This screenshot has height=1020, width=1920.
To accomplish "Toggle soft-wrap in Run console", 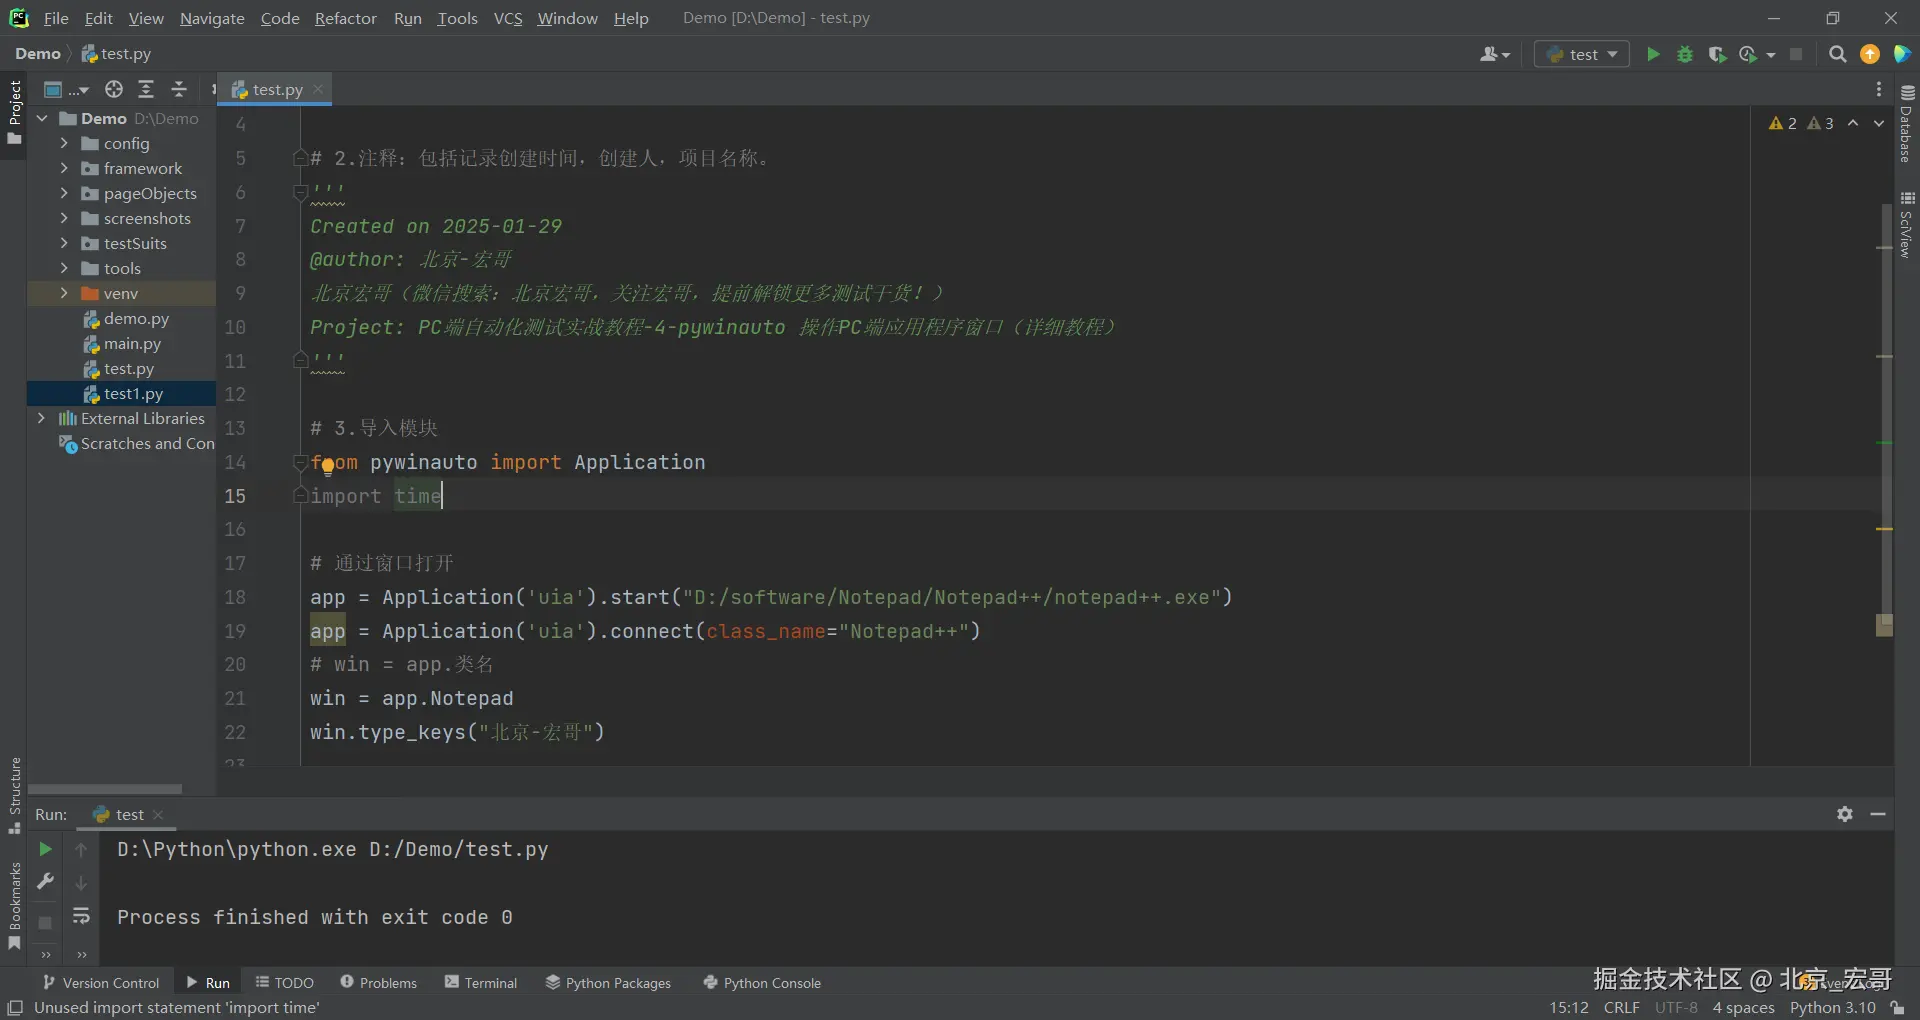I will coord(81,916).
